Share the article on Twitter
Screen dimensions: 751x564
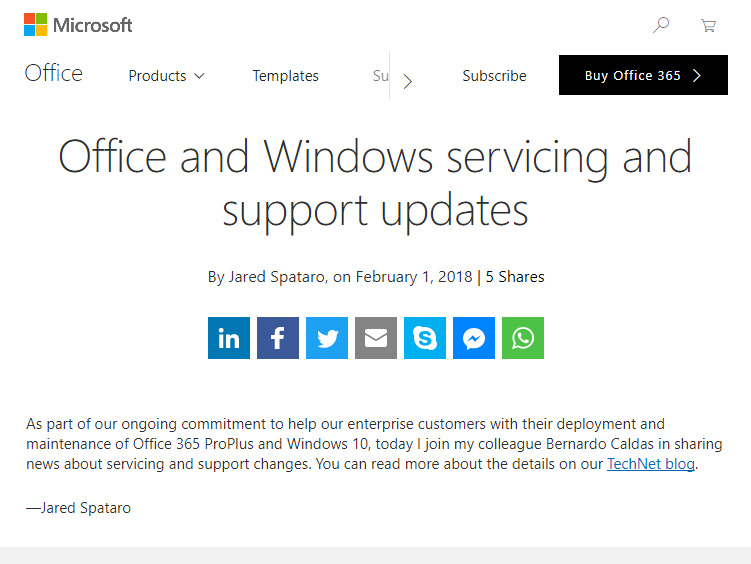(327, 338)
